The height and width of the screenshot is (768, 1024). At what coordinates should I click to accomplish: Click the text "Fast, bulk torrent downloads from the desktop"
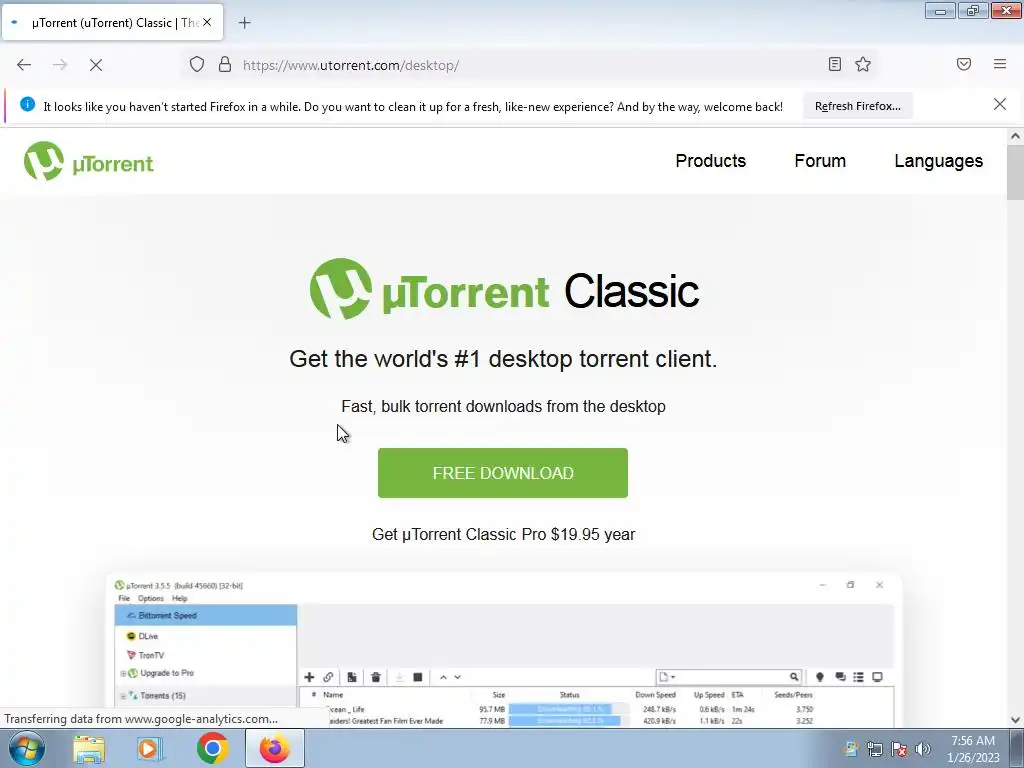(504, 406)
